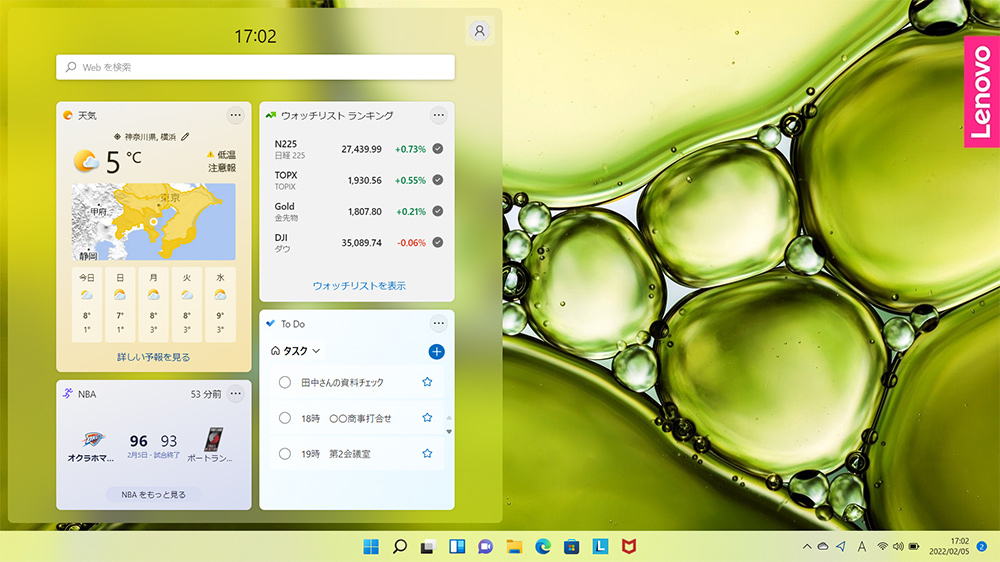Screen dimensions: 1000x562
Task: Star the 田中さんの資料チェック task
Action: pos(427,382)
